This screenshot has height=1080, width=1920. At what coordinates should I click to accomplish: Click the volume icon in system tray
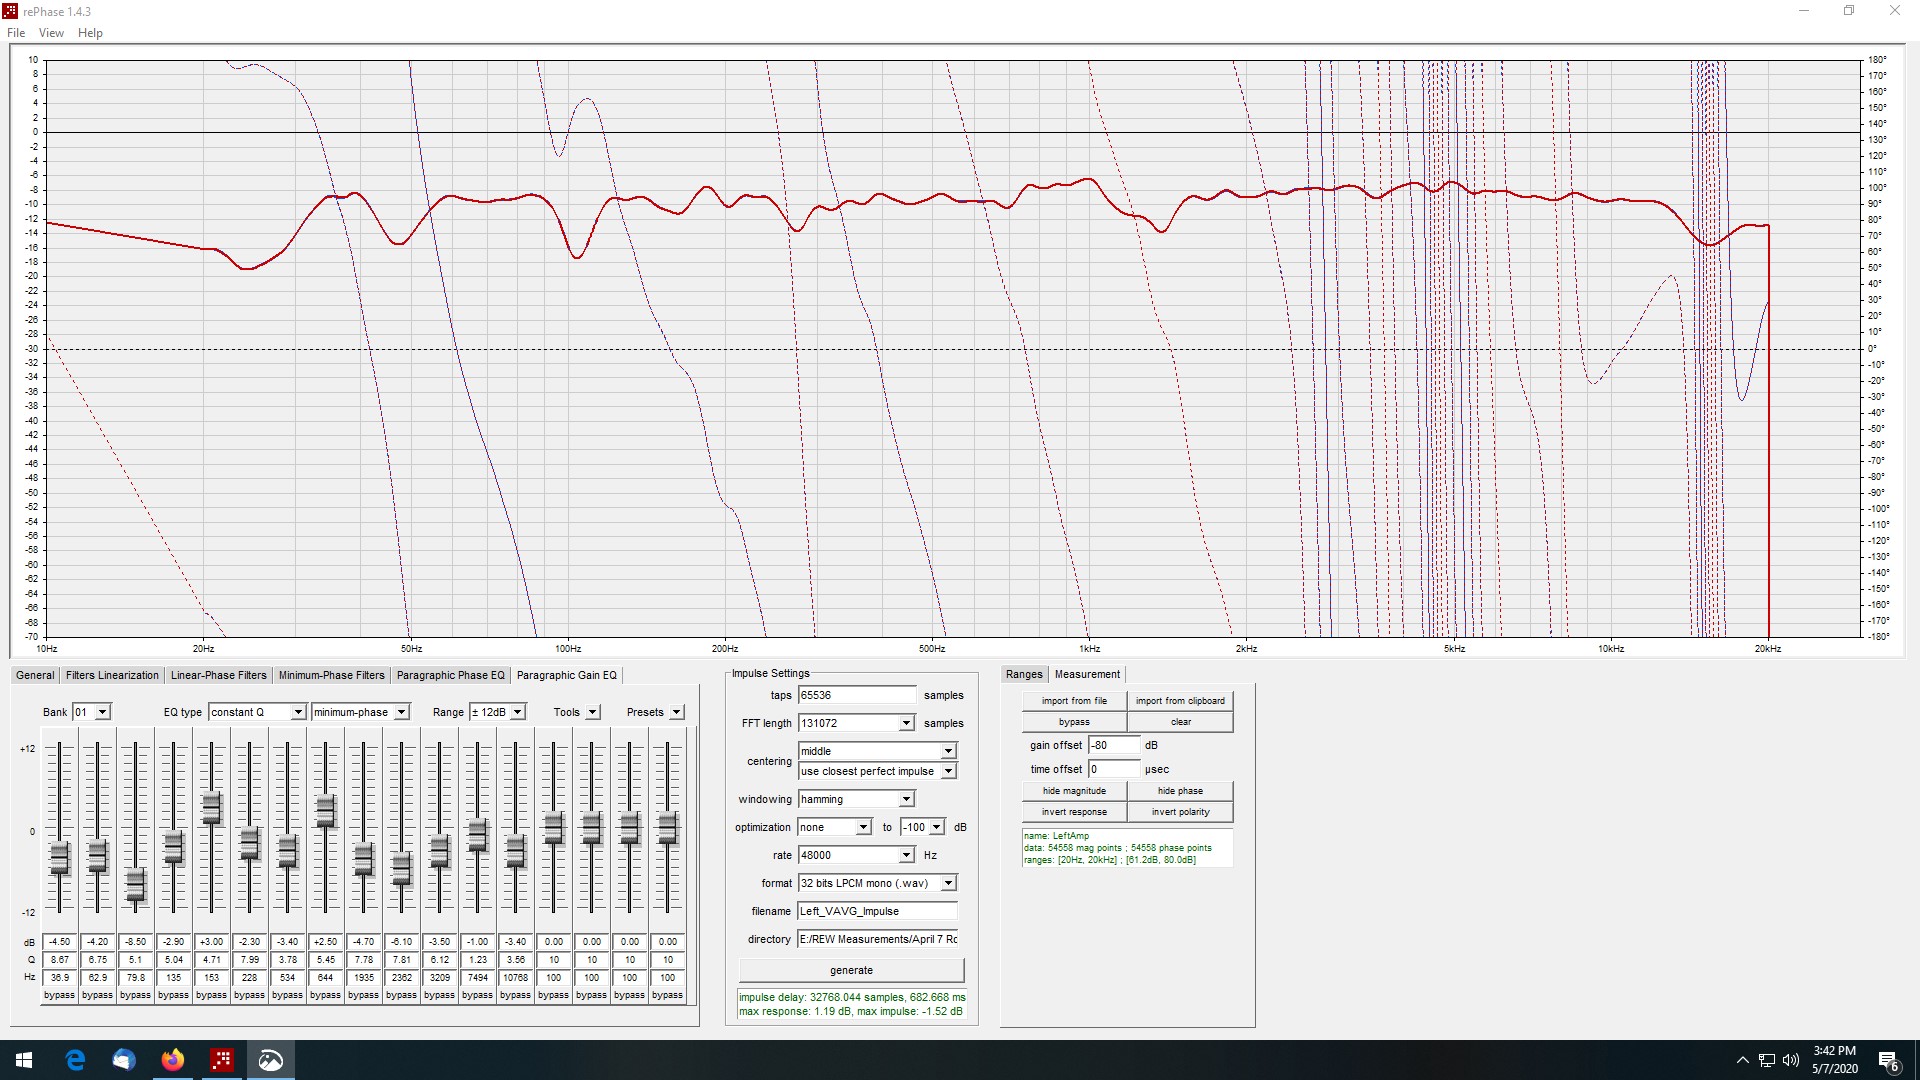pyautogui.click(x=1790, y=1060)
